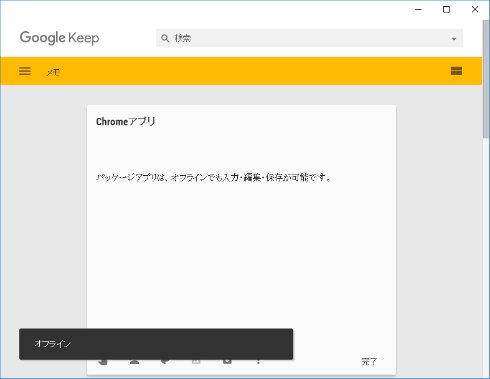Screen dimensions: 490x379
Task: Finish editing with the 完了 button
Action: [x=369, y=362]
